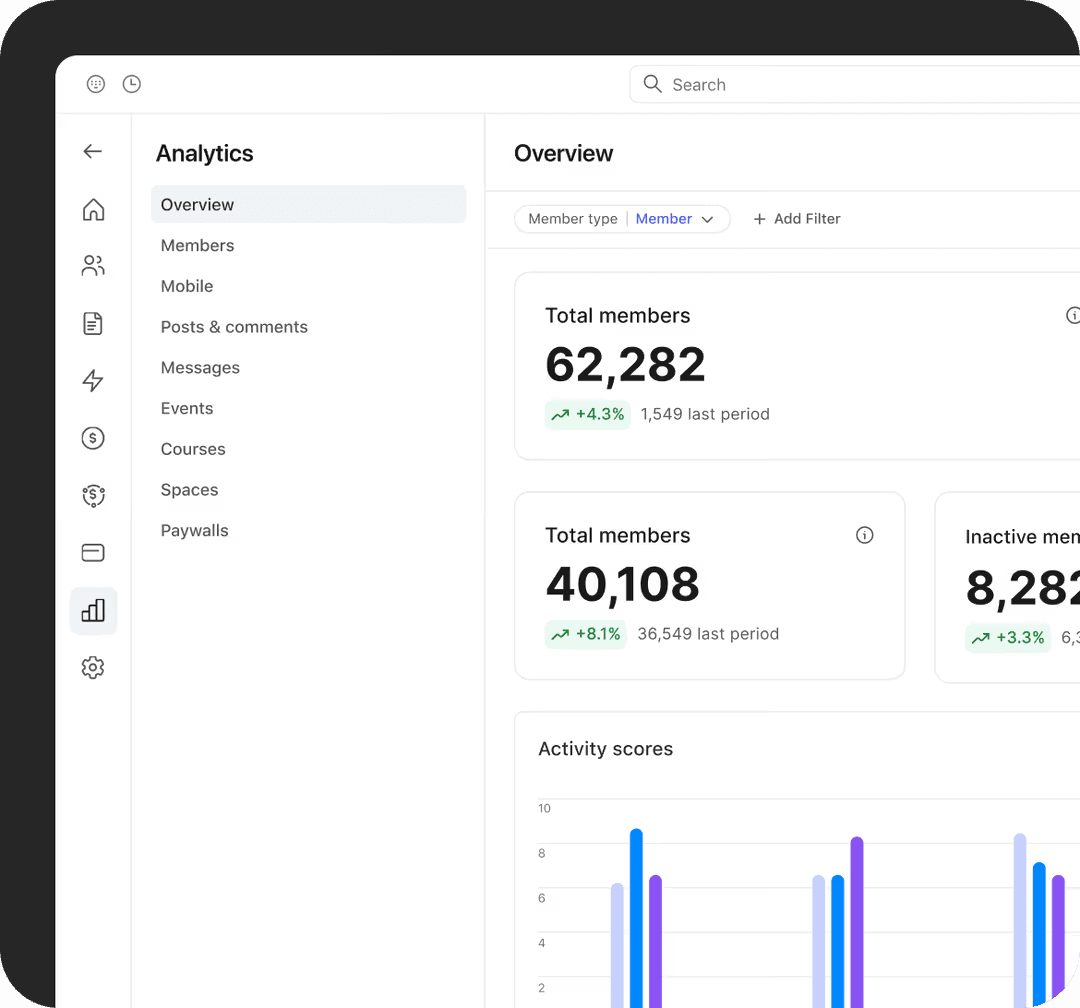Click the grid dots icon in top bar

[96, 84]
